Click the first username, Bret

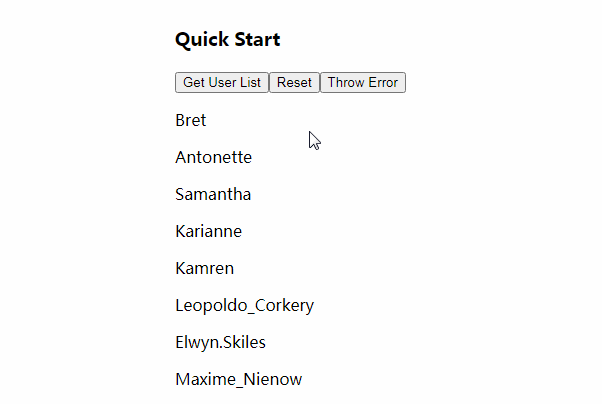[190, 121]
